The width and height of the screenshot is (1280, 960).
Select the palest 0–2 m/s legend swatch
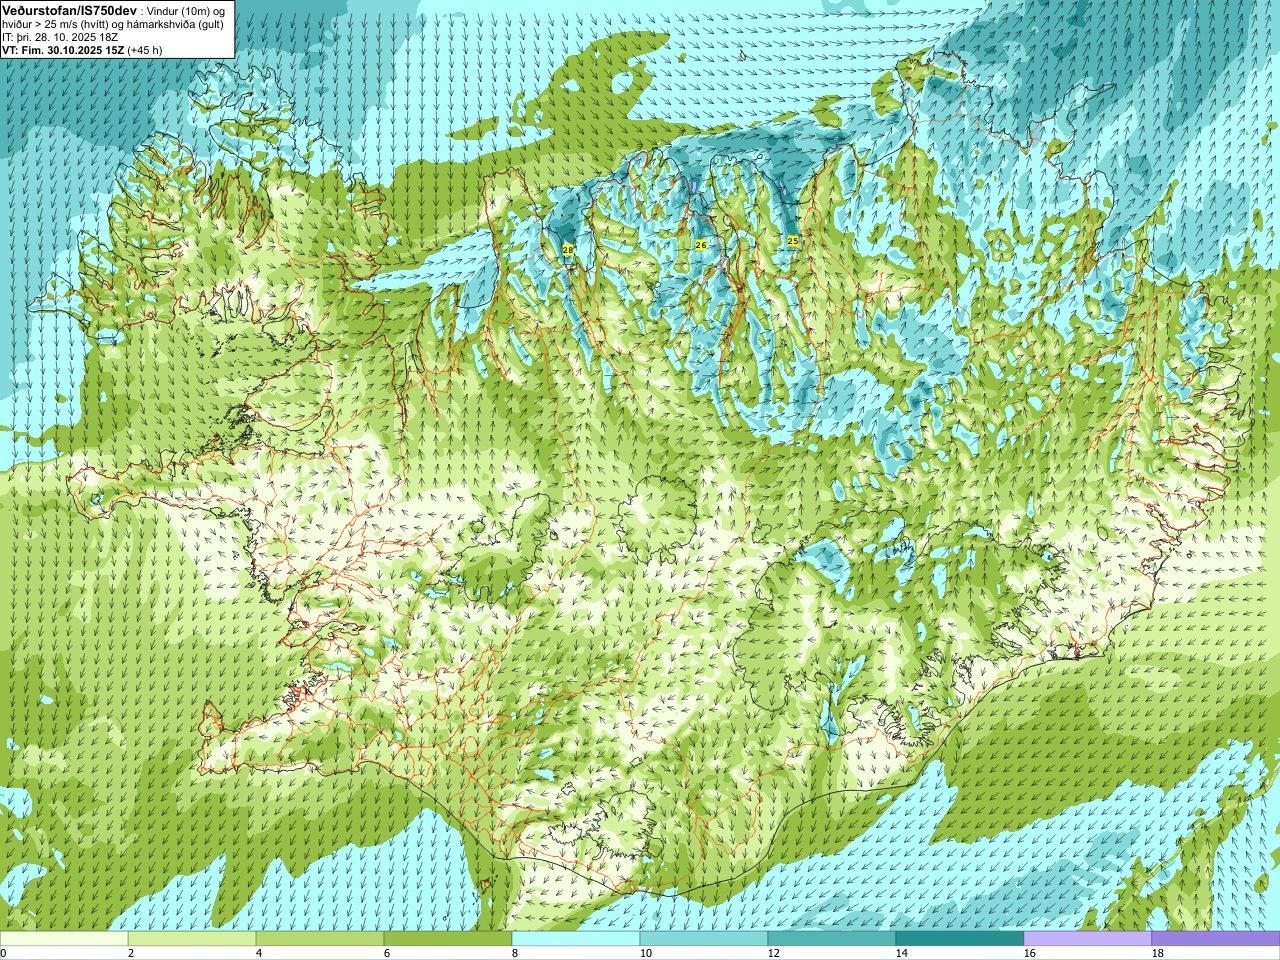[x=64, y=939]
